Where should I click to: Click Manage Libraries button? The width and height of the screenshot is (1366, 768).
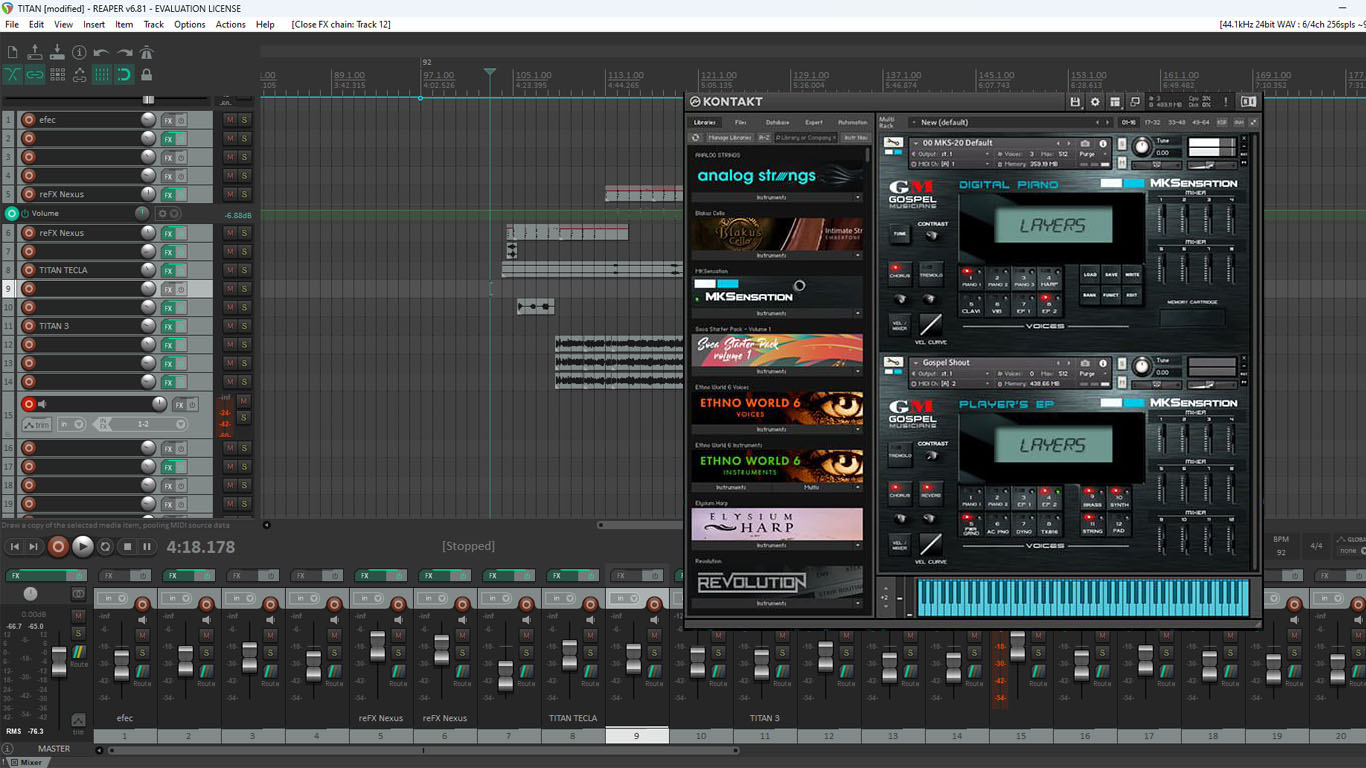(730, 137)
